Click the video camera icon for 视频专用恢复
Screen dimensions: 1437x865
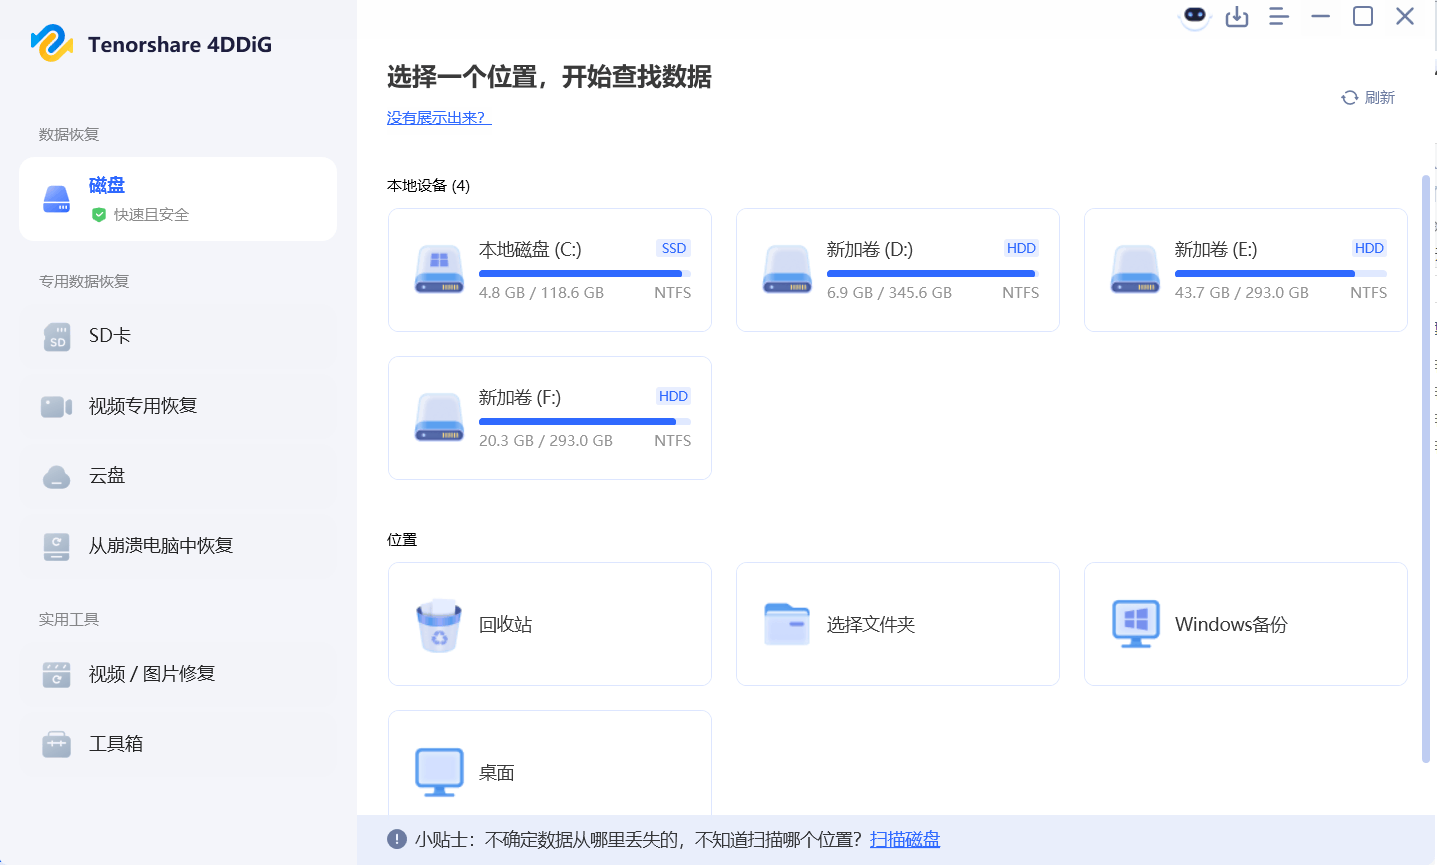[x=57, y=406]
